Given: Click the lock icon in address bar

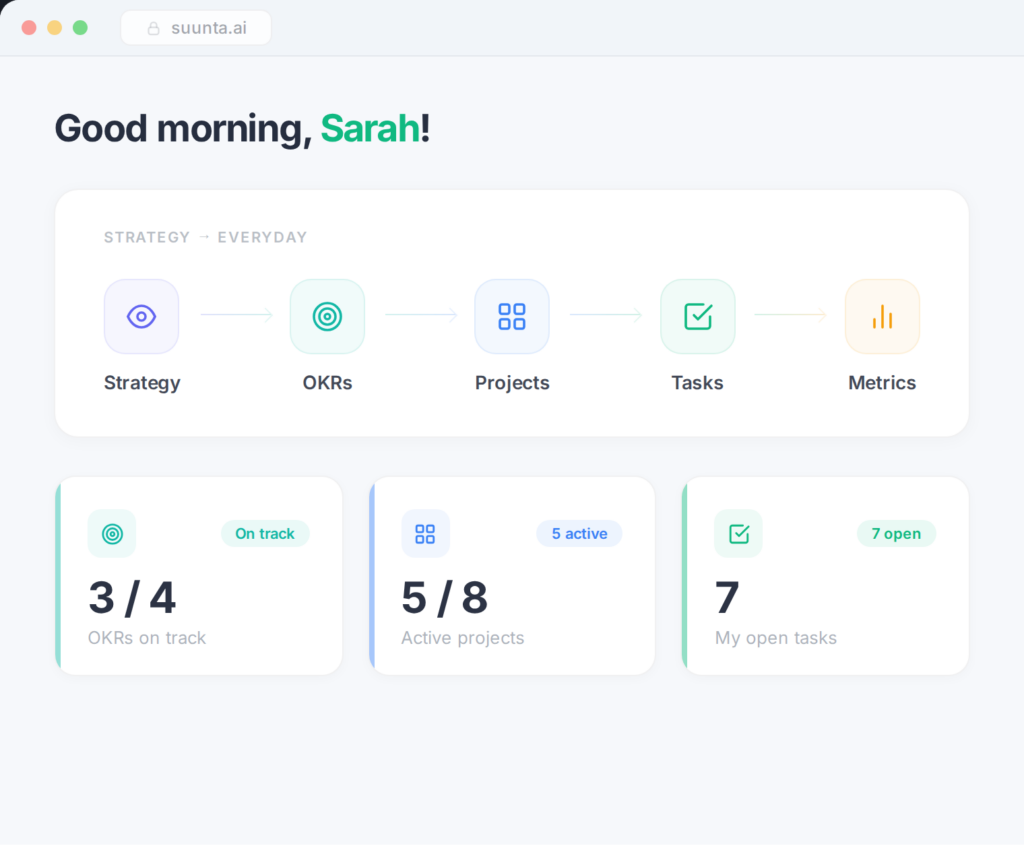Looking at the screenshot, I should coord(154,29).
